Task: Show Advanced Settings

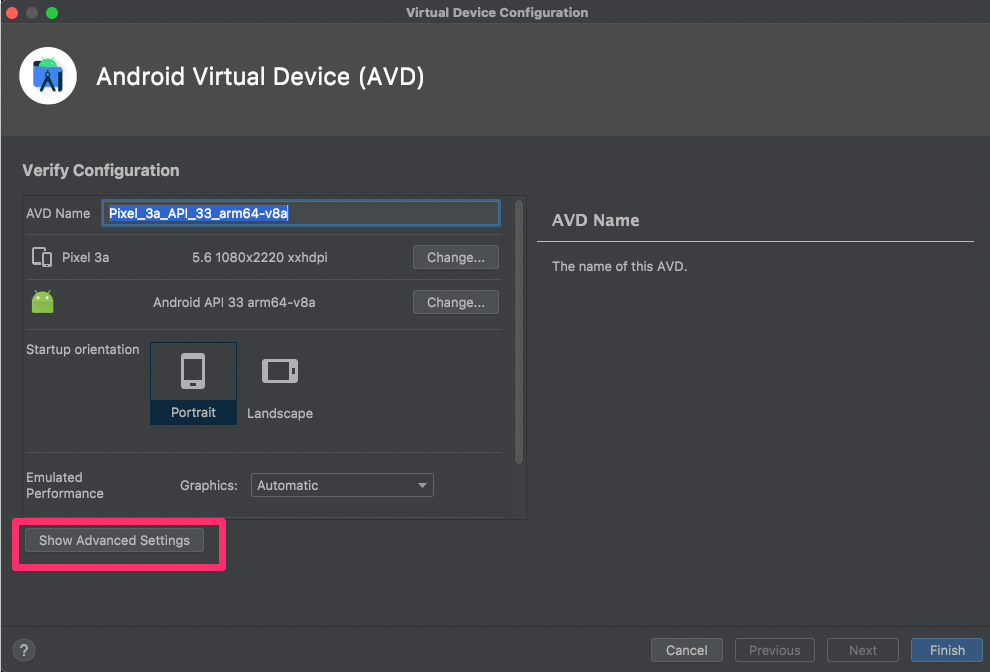Action: point(114,540)
